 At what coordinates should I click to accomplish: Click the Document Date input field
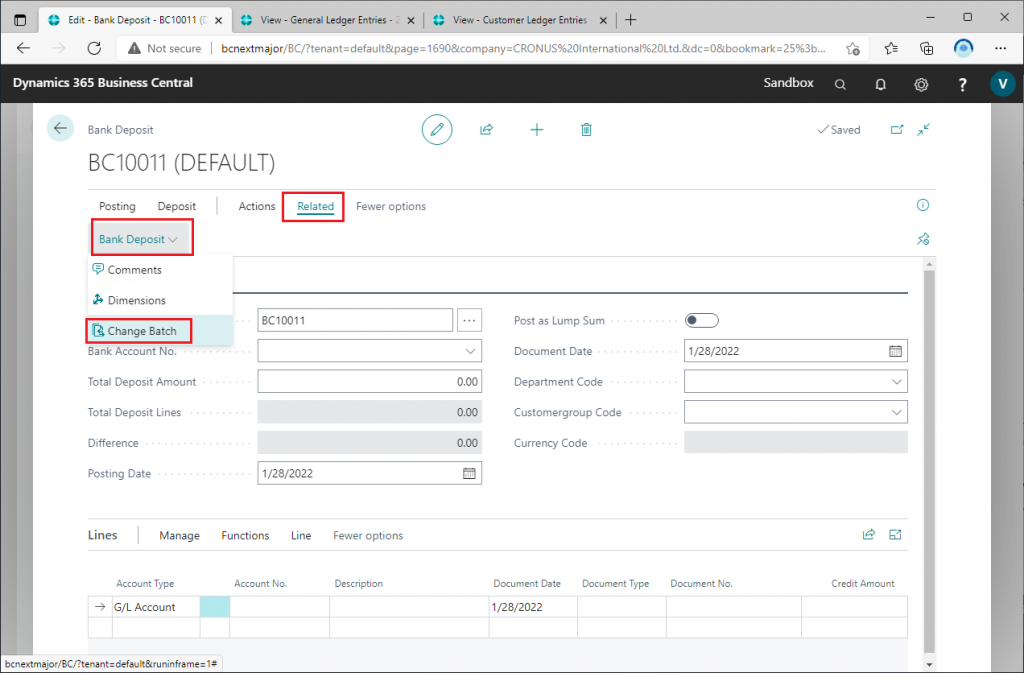click(796, 351)
